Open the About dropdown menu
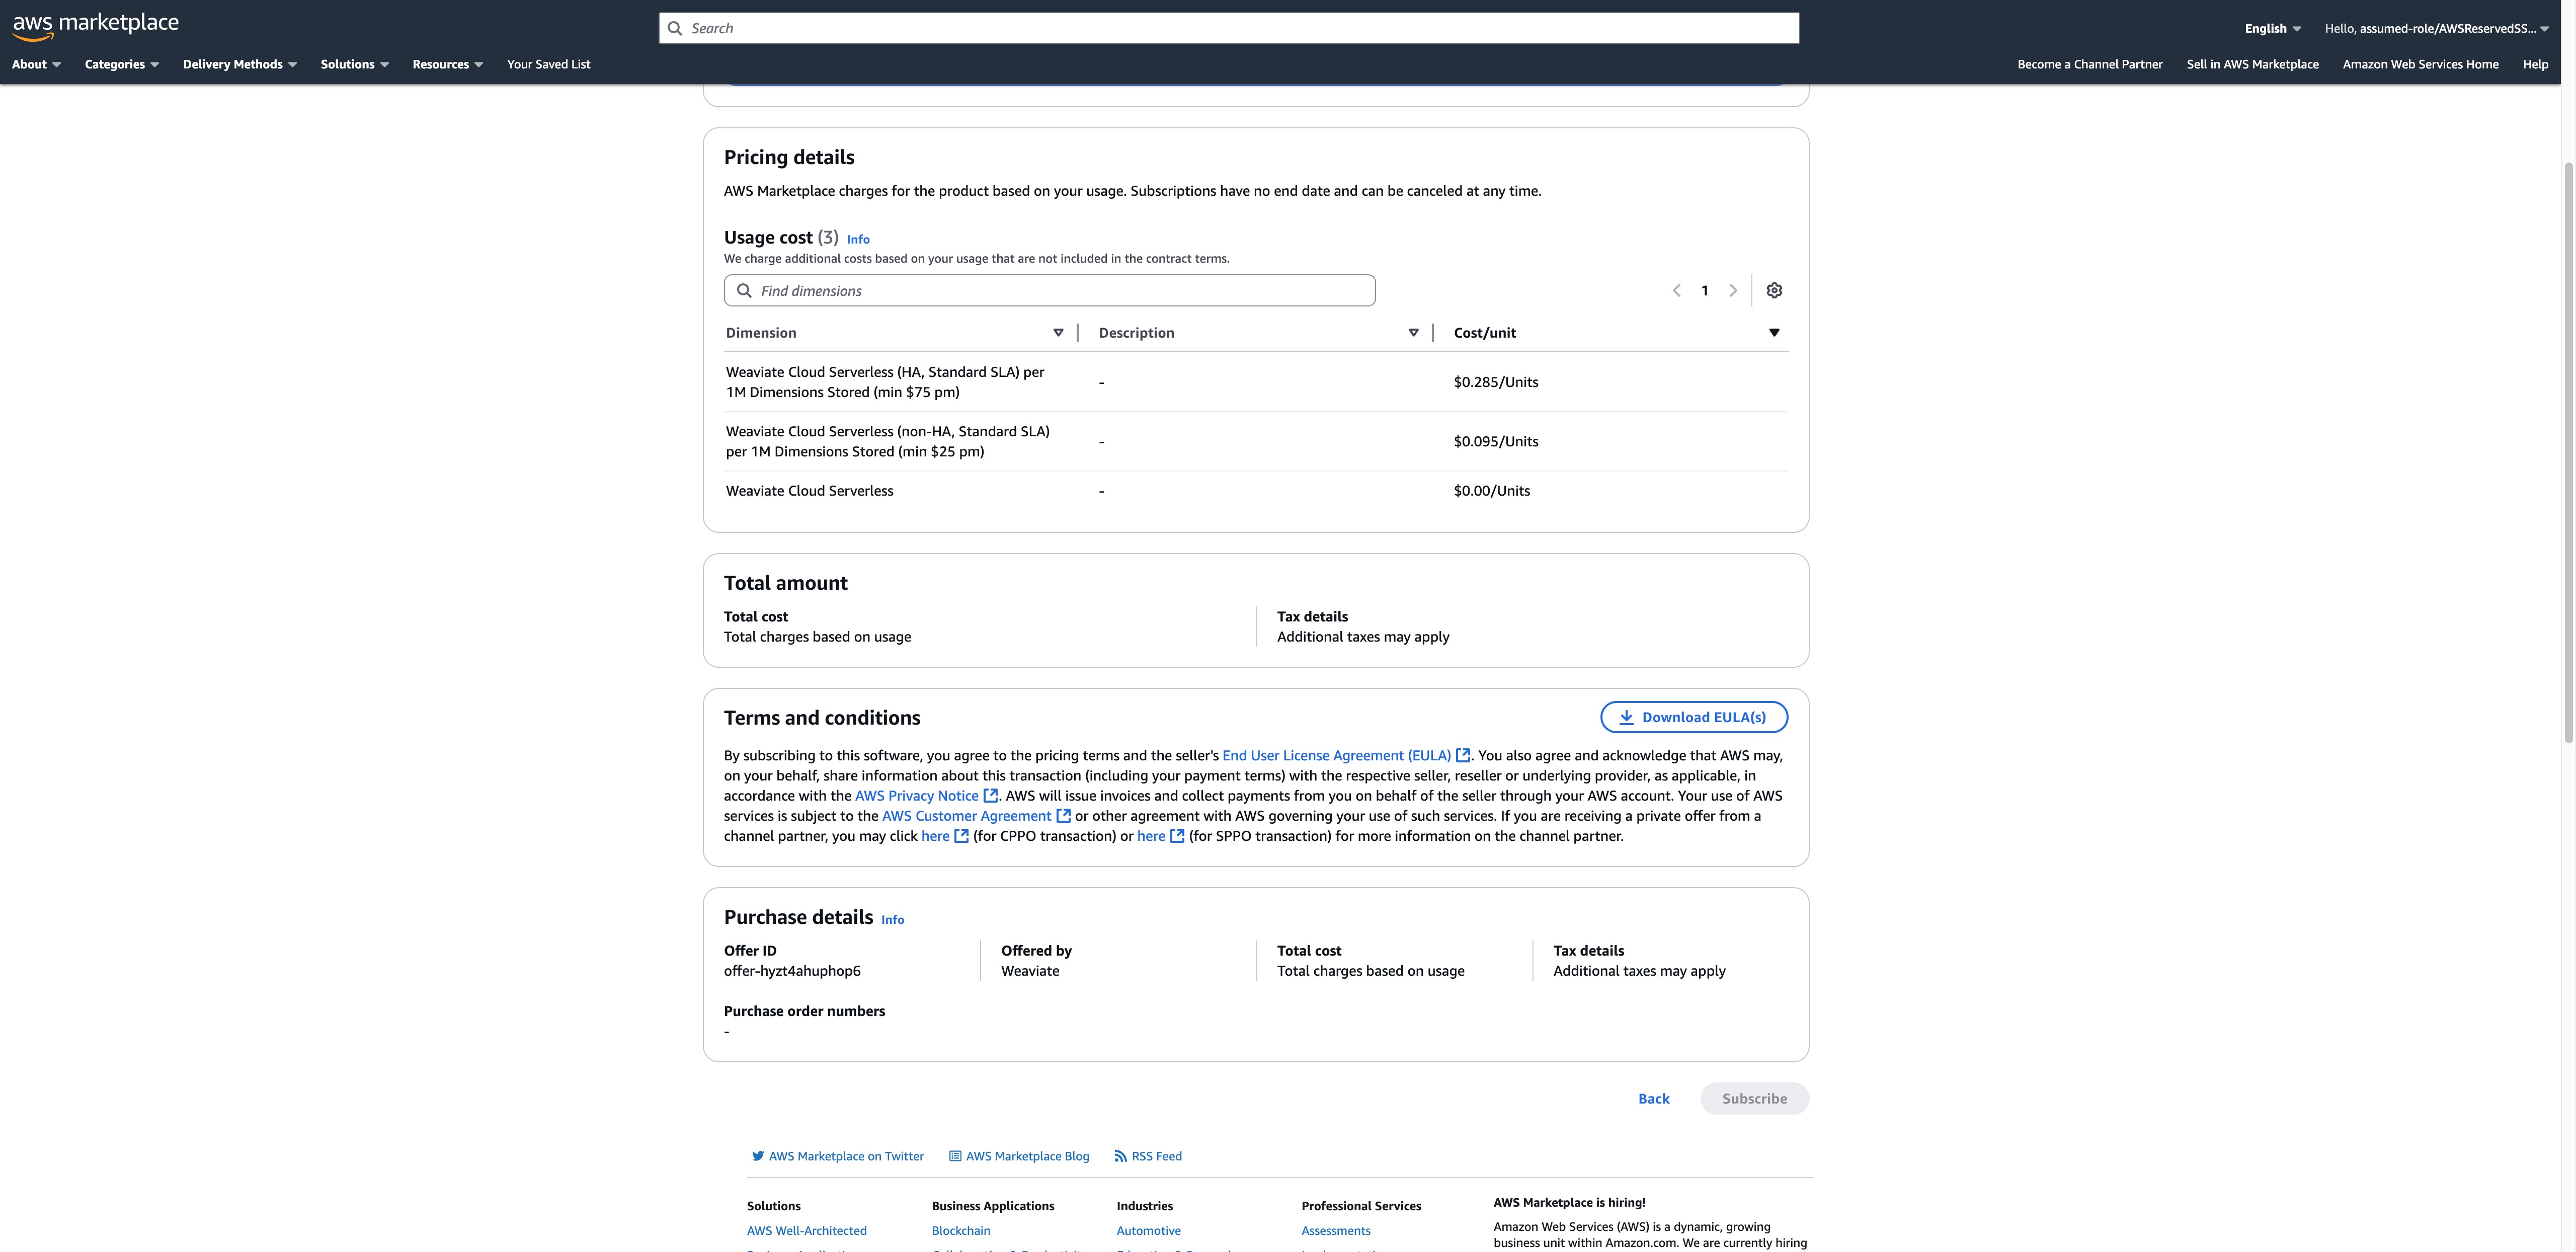2576x1252 pixels. tap(36, 64)
